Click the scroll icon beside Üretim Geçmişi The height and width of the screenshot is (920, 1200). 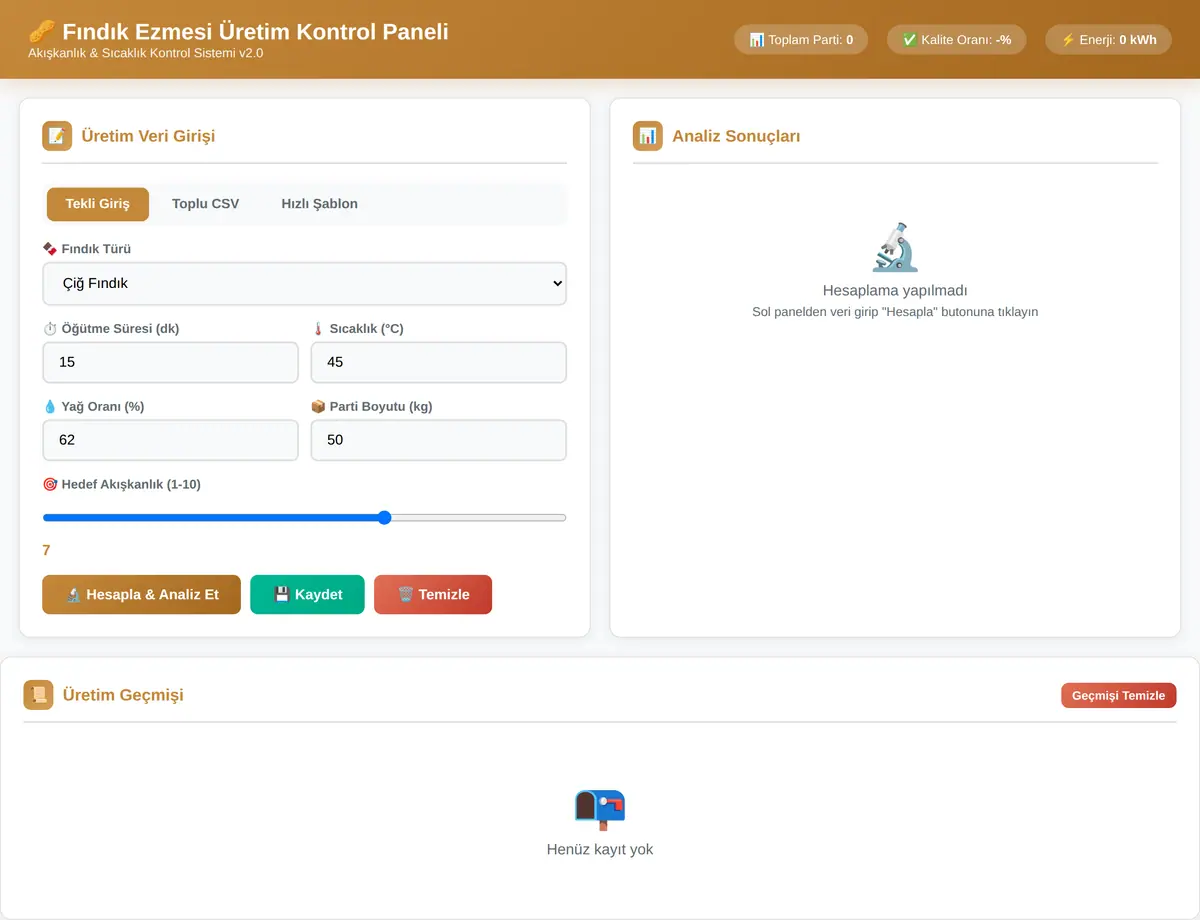click(39, 695)
